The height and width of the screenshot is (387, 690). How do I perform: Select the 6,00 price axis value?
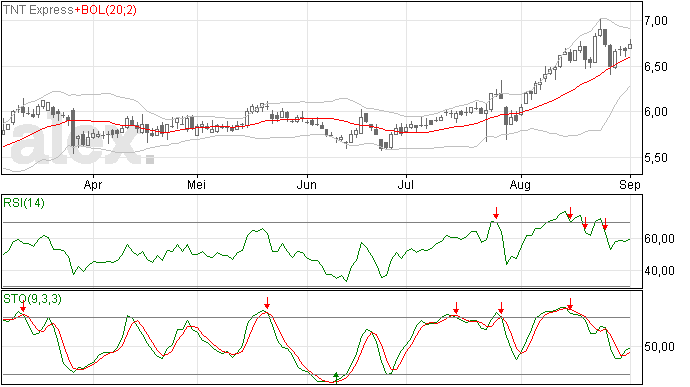click(x=656, y=112)
